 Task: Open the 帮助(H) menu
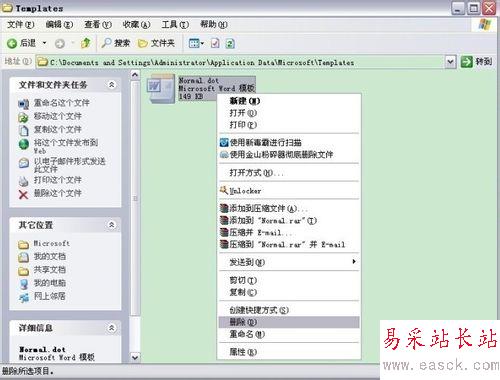(214, 25)
